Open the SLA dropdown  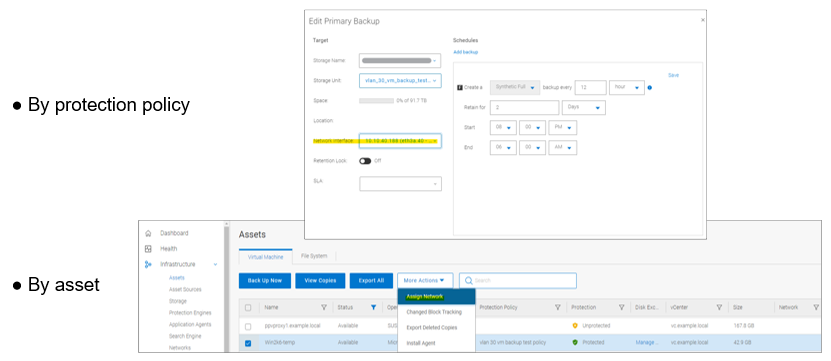pos(400,183)
